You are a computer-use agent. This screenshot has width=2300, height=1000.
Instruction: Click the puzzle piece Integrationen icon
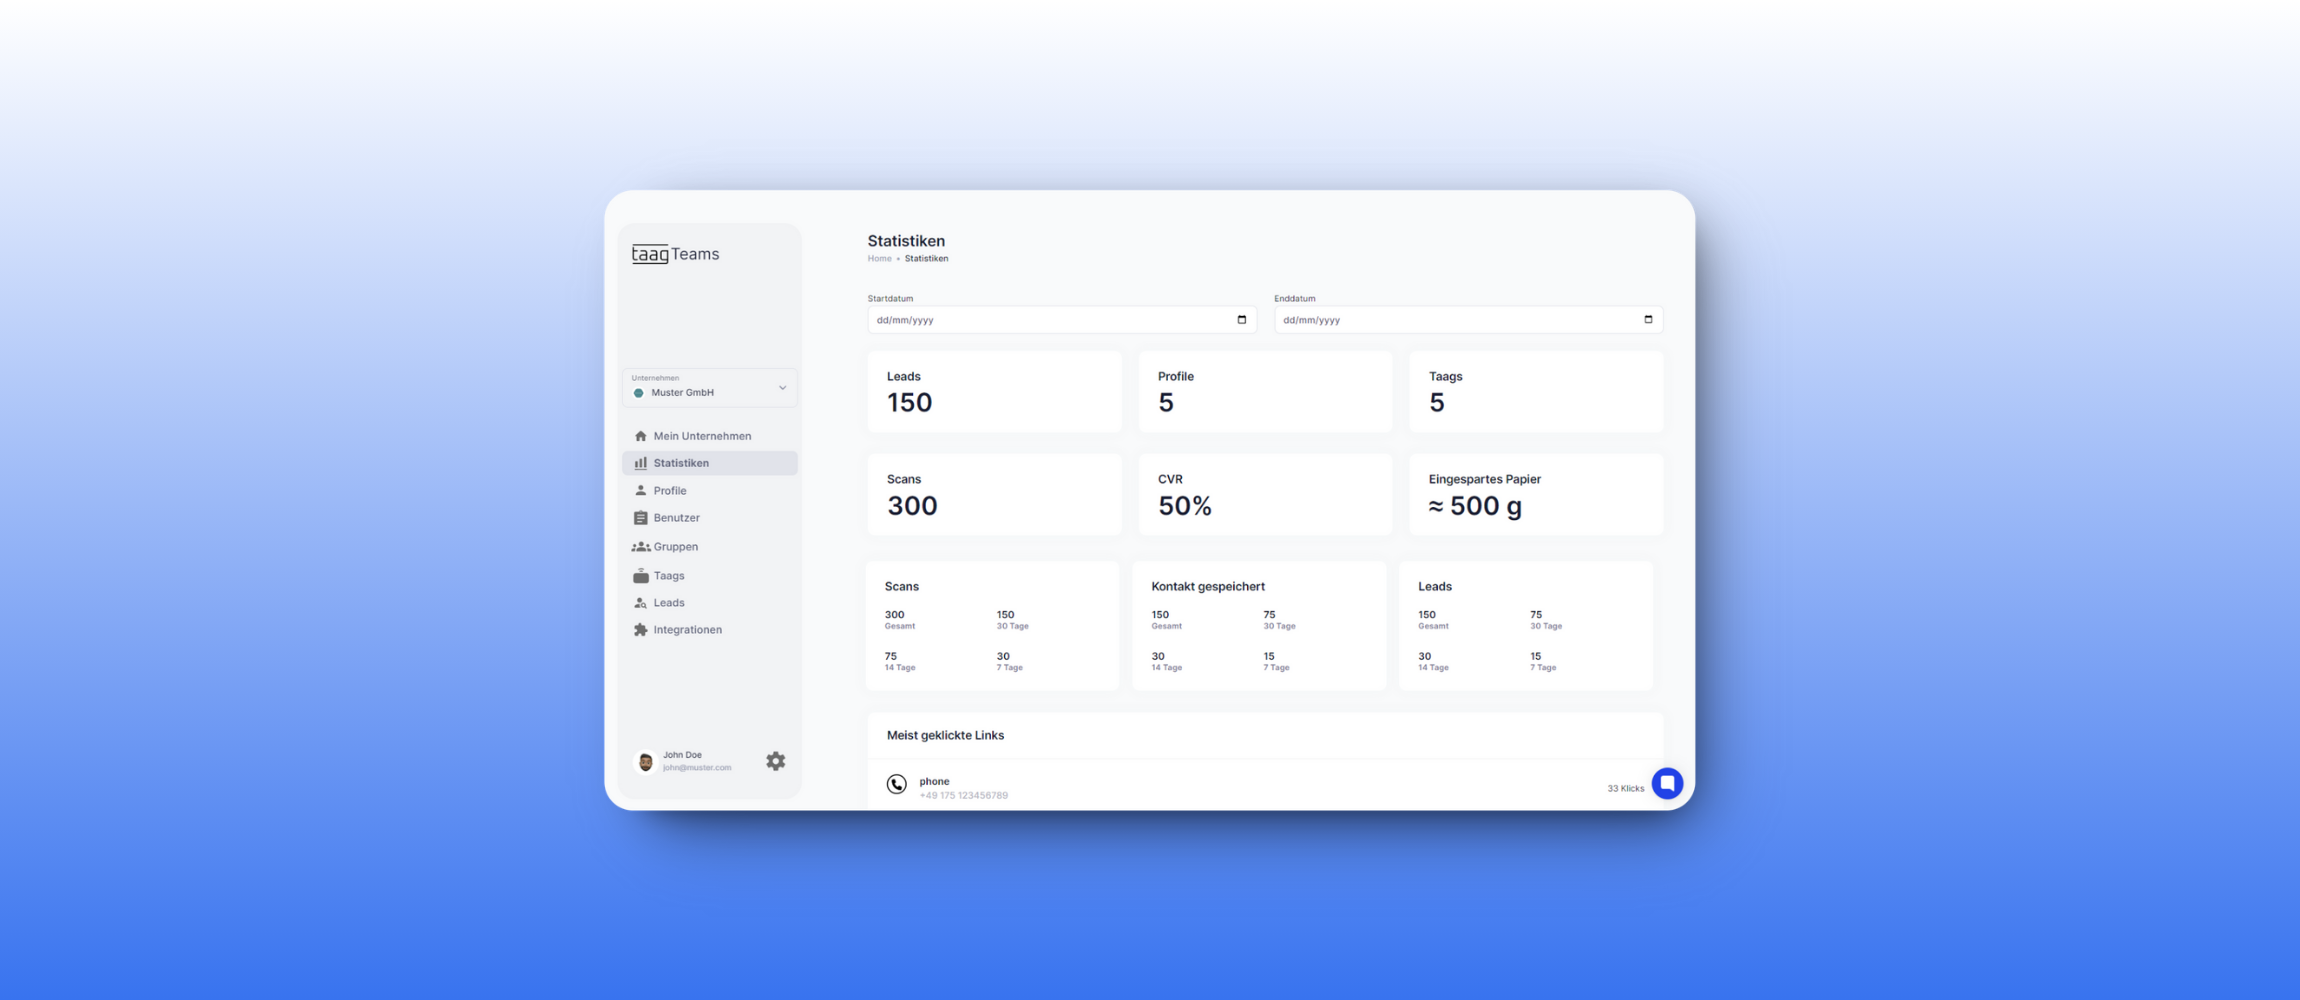(640, 630)
